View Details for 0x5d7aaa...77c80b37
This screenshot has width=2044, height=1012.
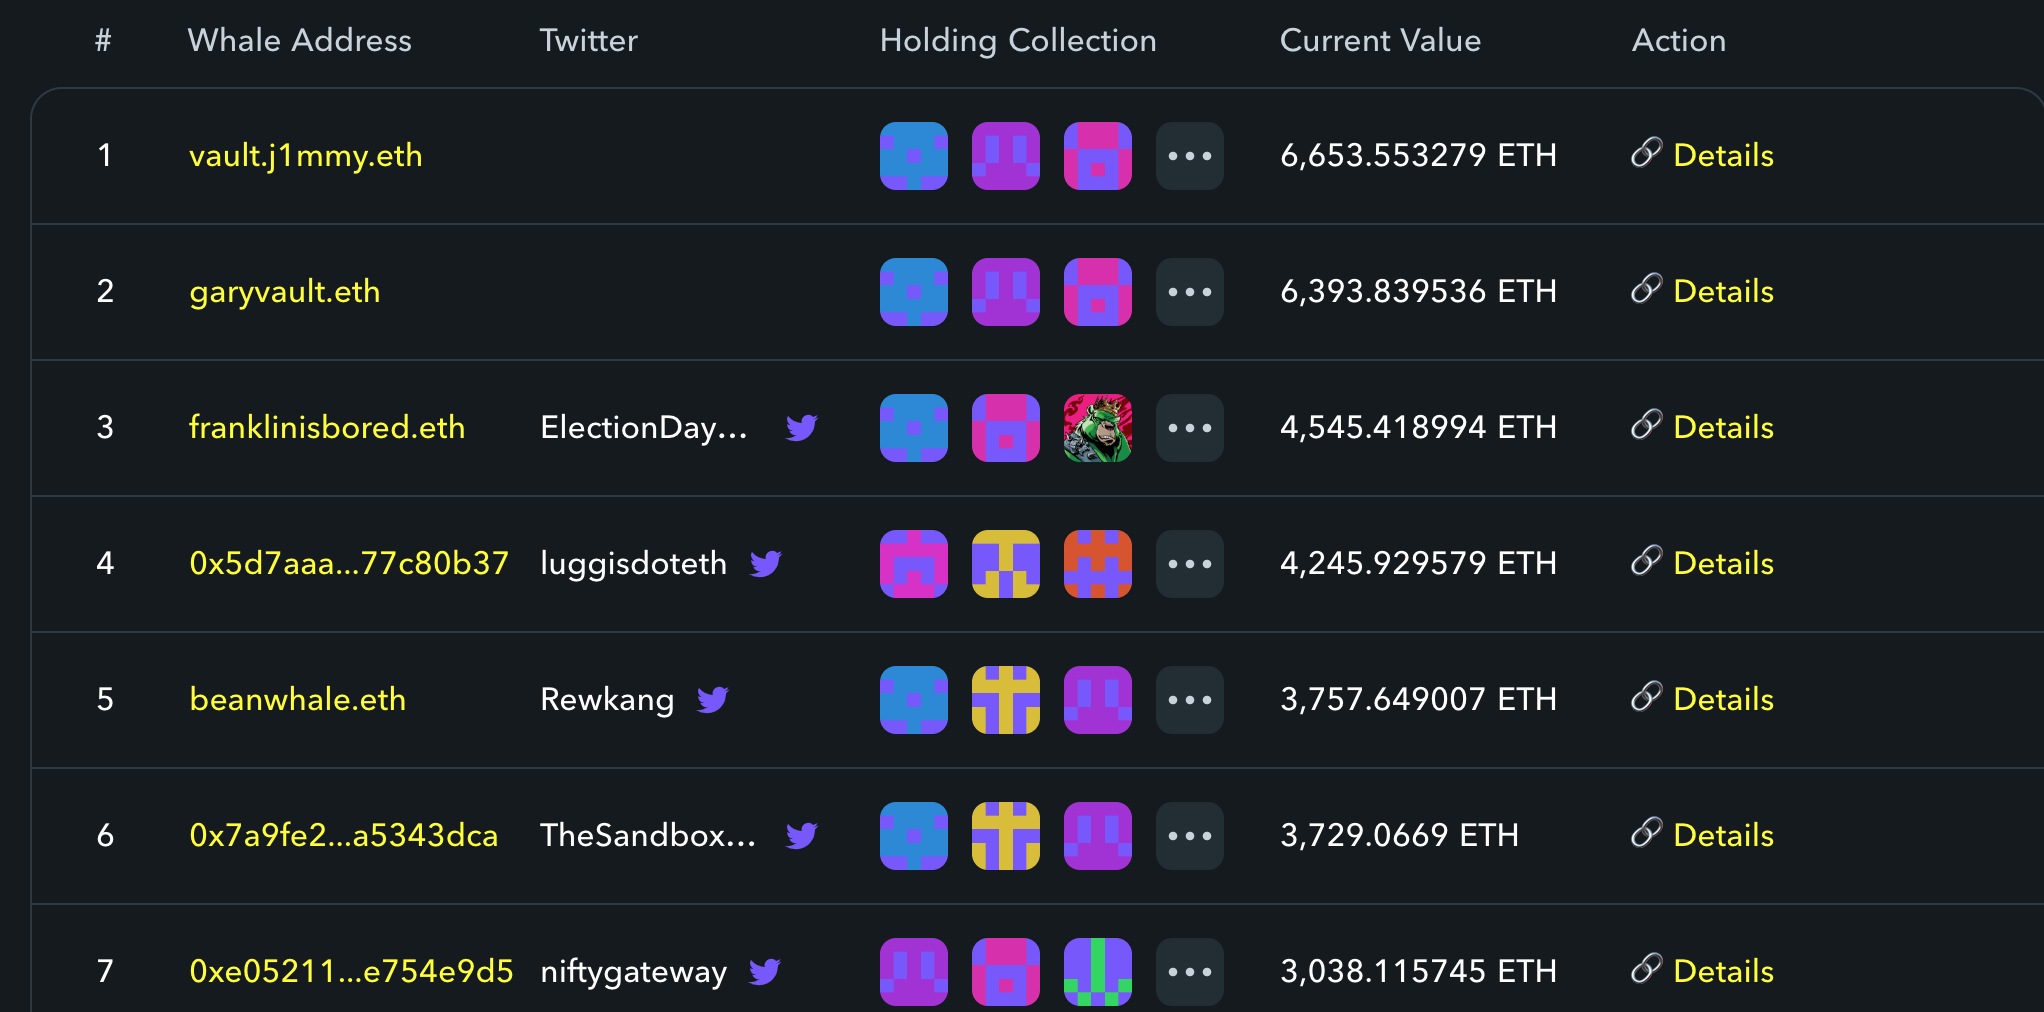point(1722,564)
